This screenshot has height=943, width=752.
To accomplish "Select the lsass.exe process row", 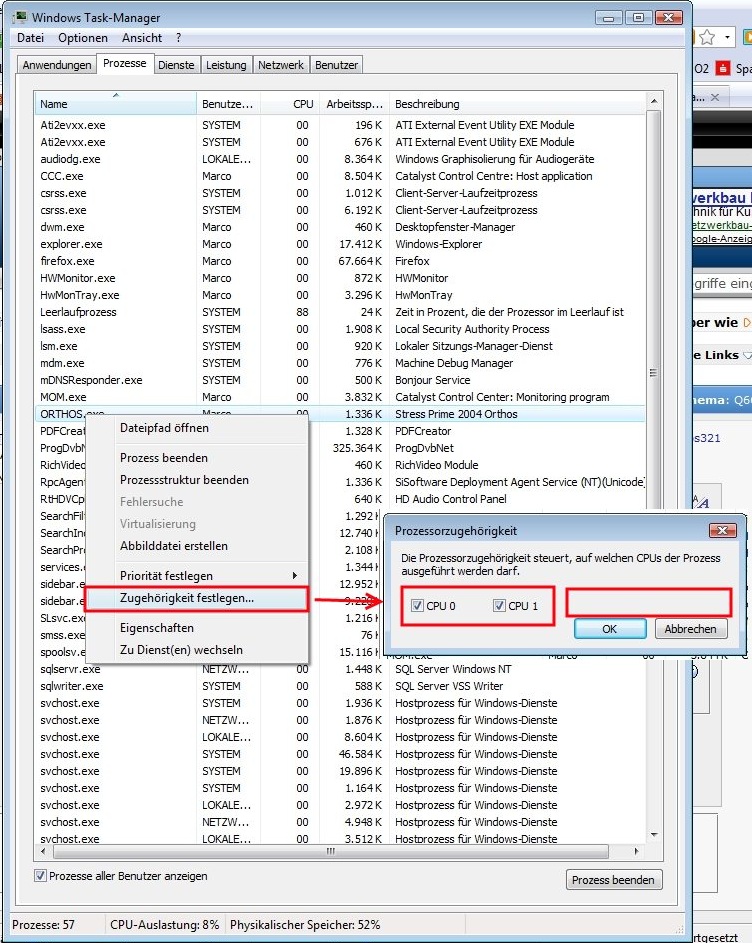I will pyautogui.click(x=340, y=329).
